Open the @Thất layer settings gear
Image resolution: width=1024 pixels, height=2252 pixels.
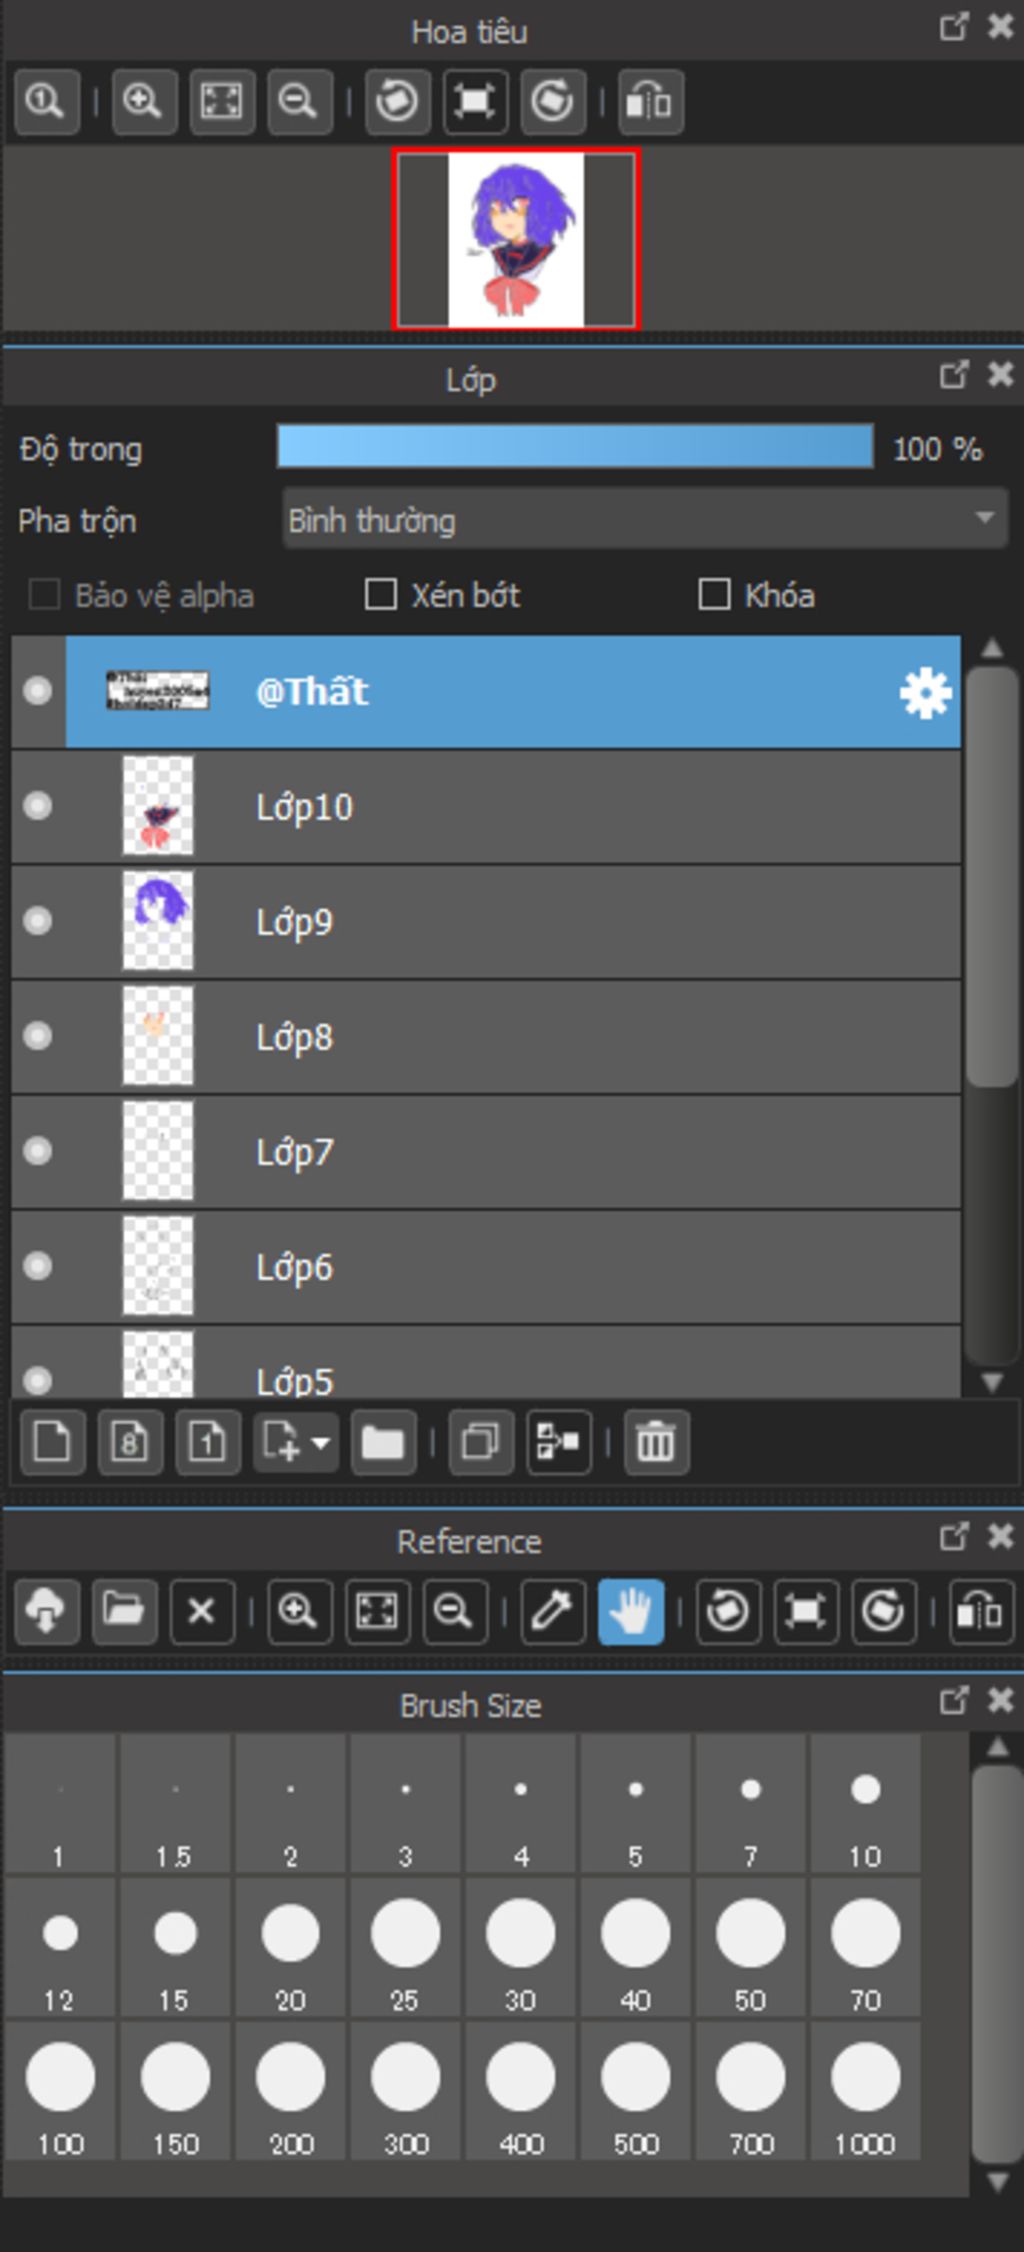[925, 693]
